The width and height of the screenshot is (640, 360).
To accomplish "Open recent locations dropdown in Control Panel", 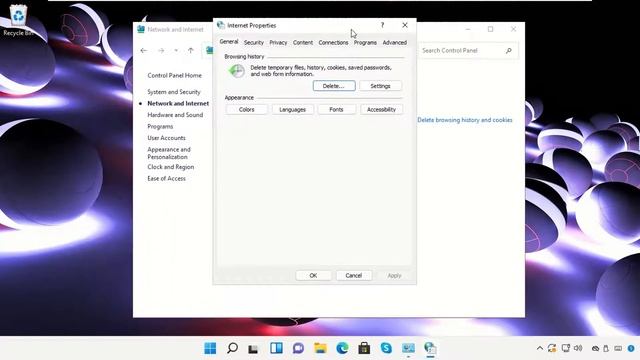I will (x=176, y=51).
